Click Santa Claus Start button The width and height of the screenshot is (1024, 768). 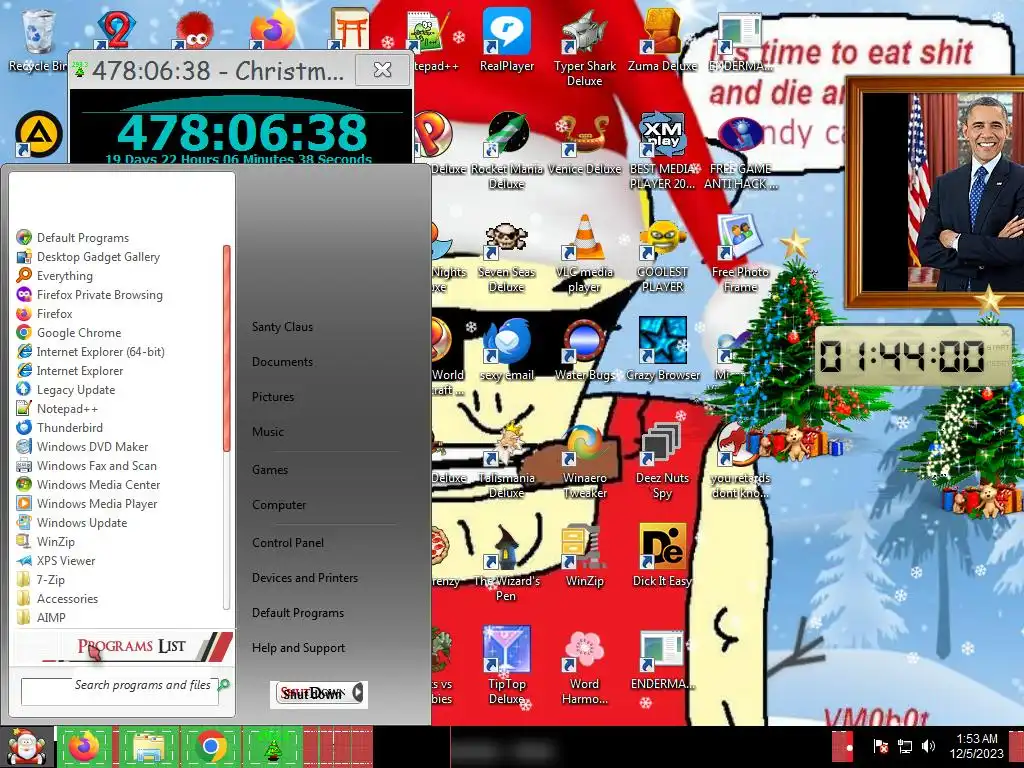[26, 746]
